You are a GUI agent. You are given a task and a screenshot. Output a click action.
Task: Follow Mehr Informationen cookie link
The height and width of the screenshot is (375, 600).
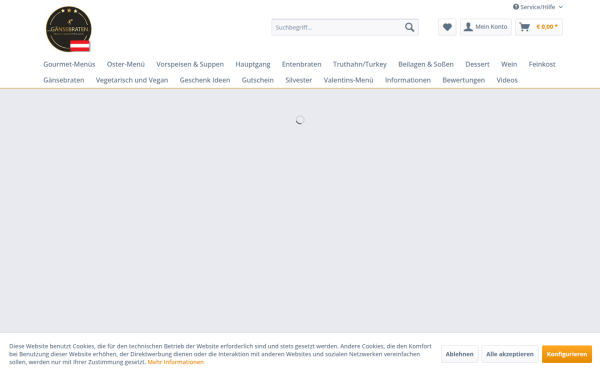coord(176,362)
